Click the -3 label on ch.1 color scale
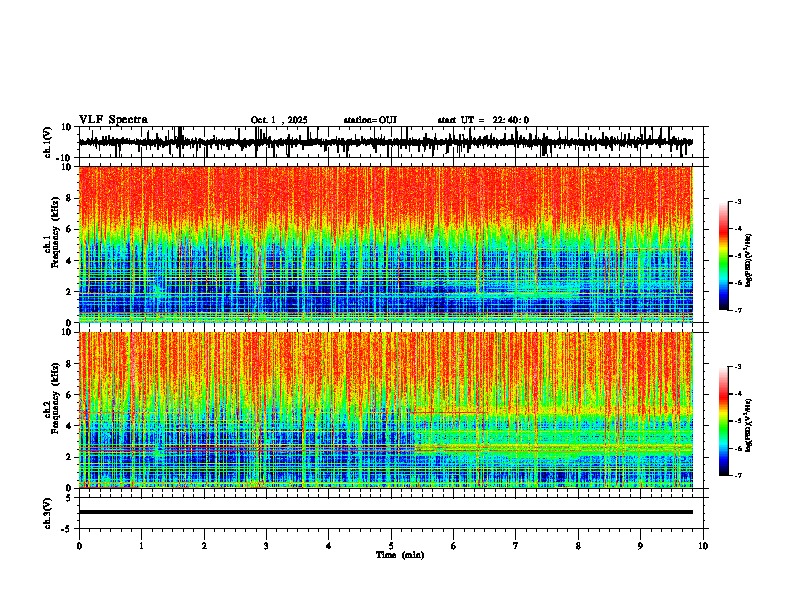The image size is (792, 612). click(x=737, y=201)
